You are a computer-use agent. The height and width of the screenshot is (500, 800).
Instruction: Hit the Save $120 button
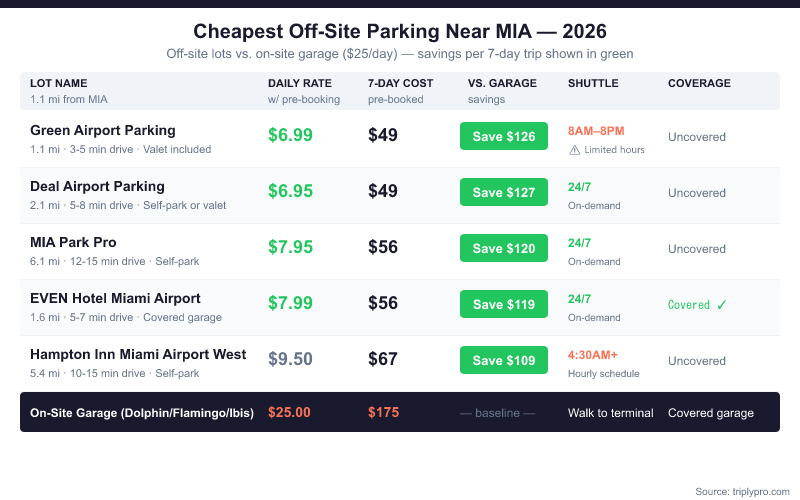pyautogui.click(x=504, y=249)
